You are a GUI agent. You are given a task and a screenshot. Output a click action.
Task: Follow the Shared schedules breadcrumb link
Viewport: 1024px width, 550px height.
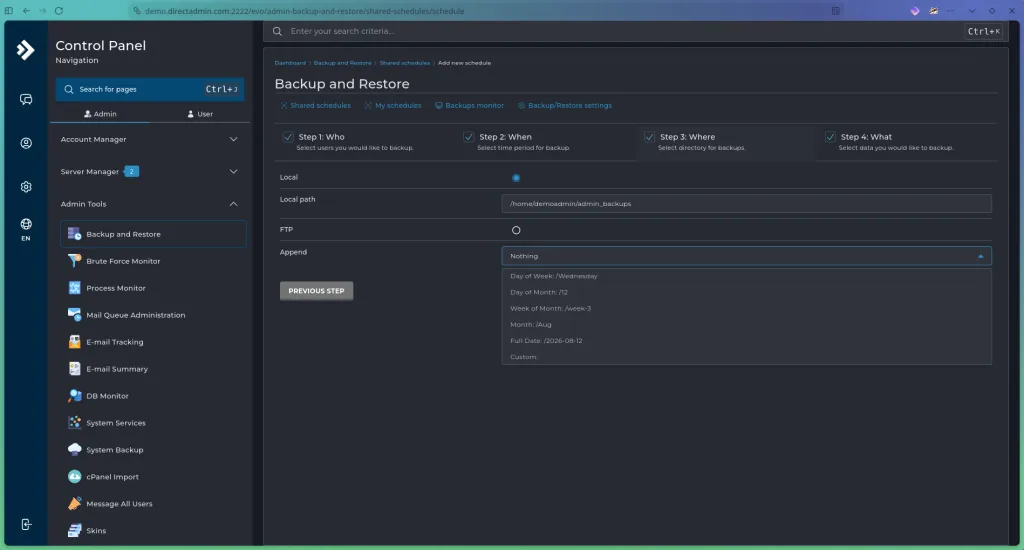point(405,63)
